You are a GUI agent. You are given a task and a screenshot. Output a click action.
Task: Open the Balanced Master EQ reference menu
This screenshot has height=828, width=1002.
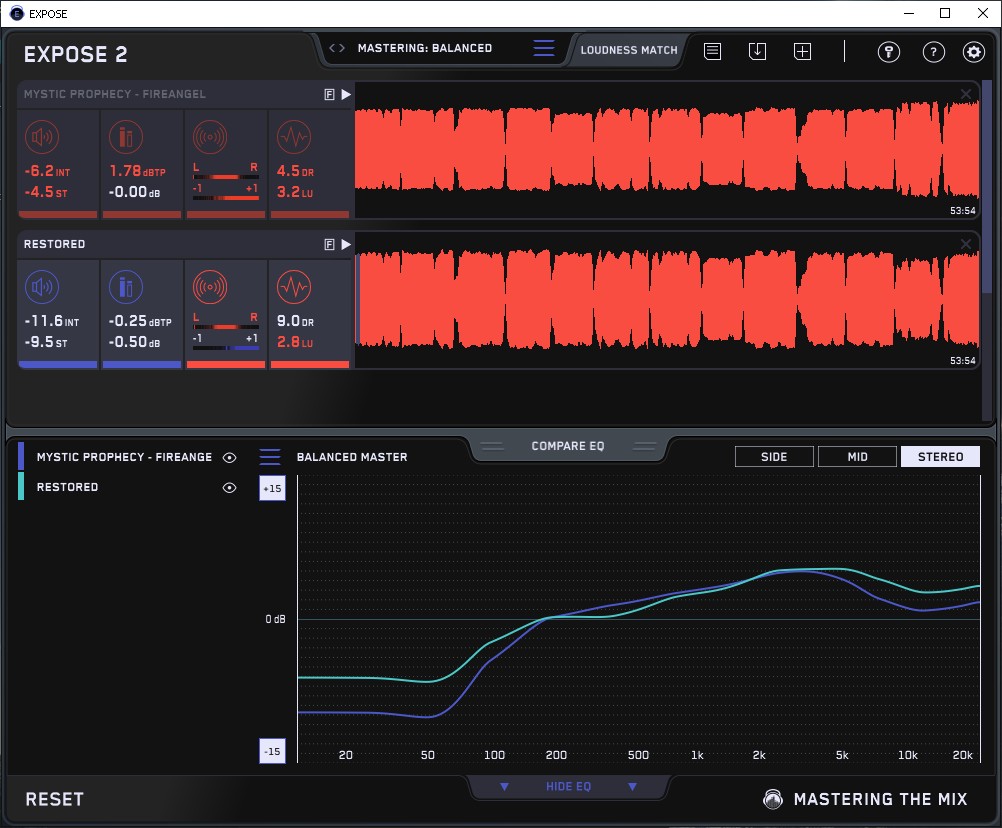click(270, 457)
